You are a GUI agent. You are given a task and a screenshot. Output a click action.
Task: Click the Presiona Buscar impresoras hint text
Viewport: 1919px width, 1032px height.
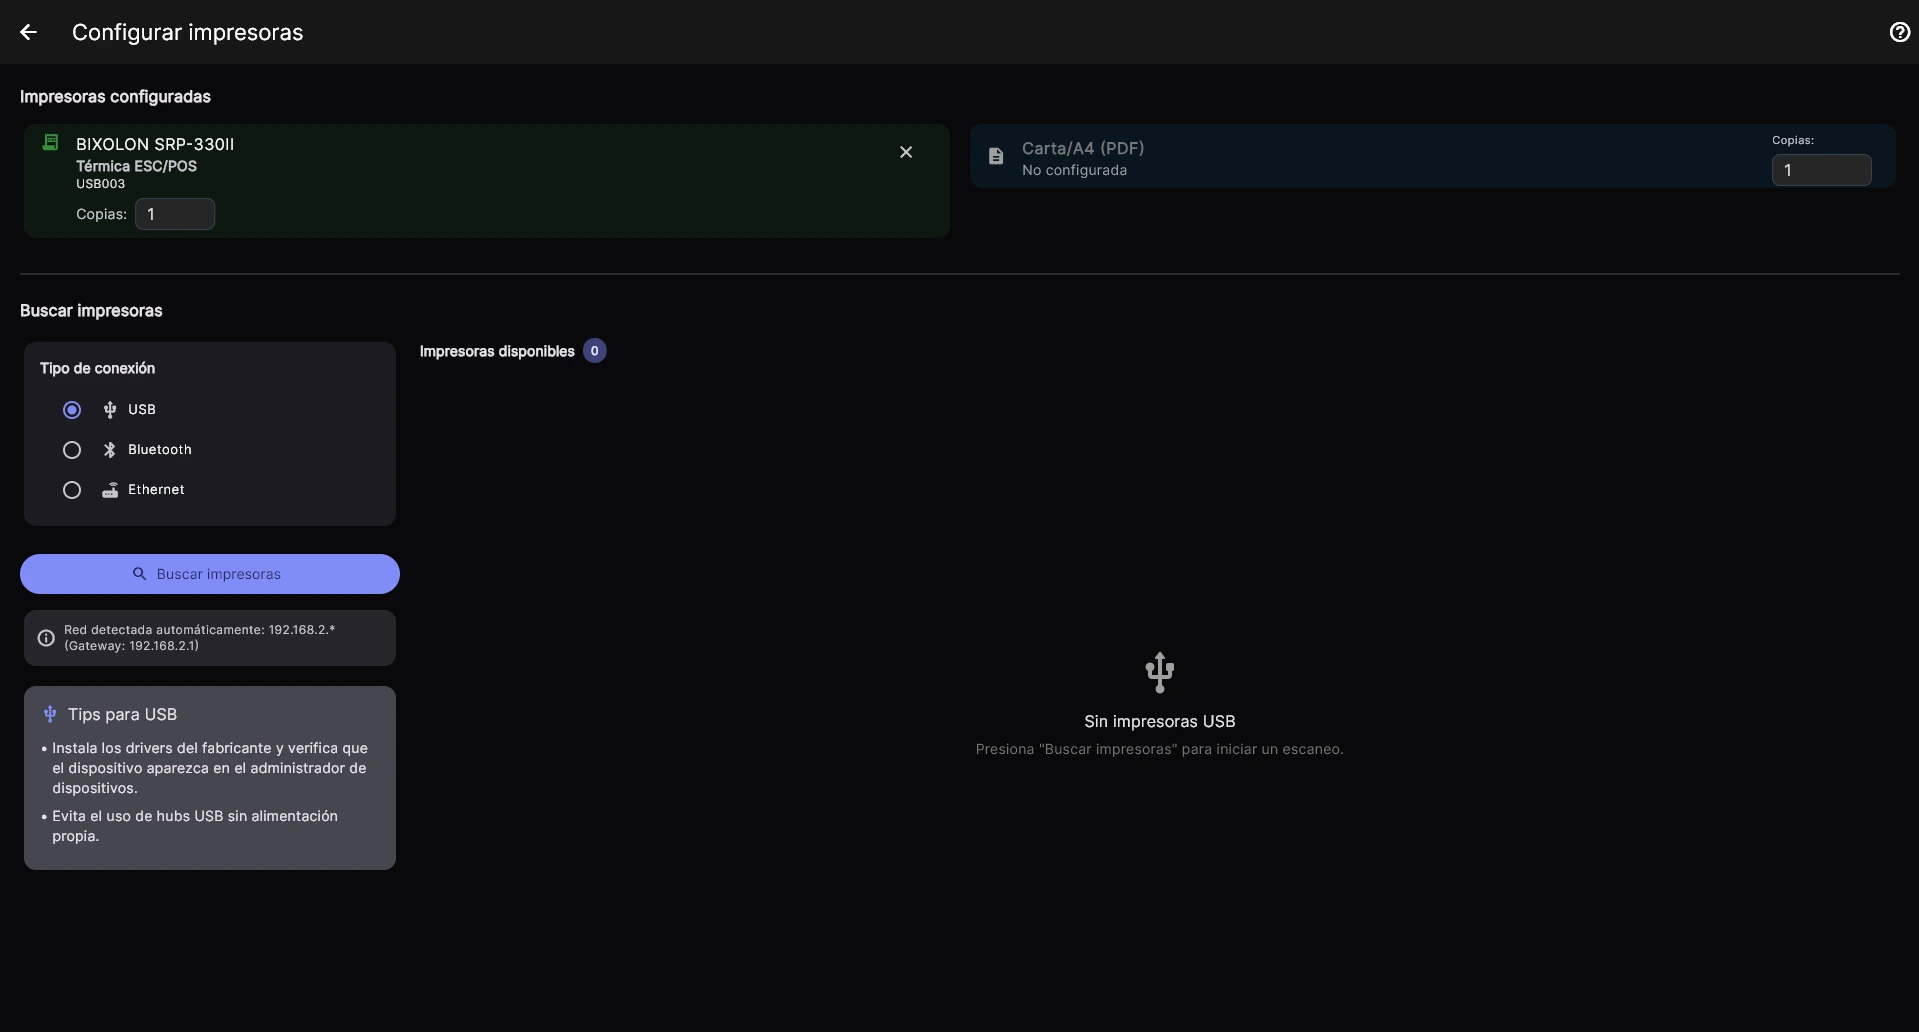[x=1160, y=749]
